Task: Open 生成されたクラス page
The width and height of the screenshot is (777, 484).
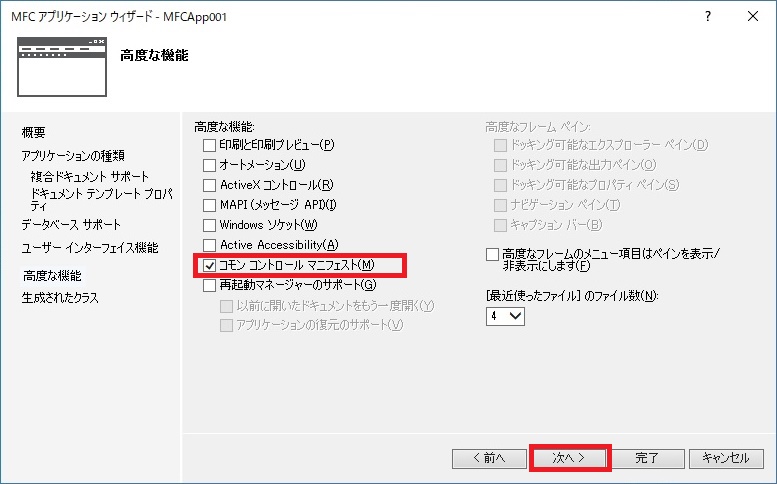Action: click(x=60, y=298)
